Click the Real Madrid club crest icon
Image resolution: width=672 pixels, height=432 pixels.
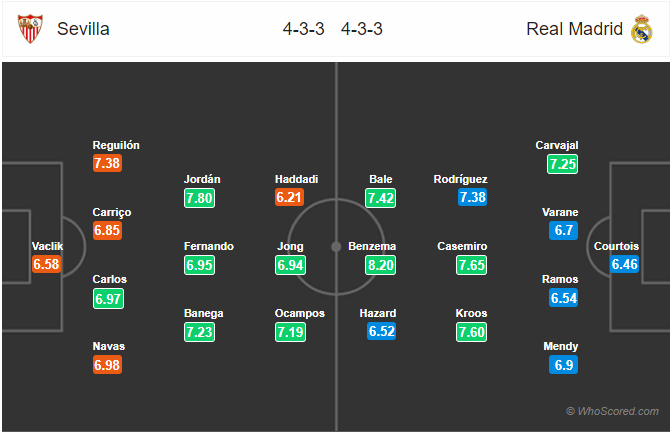[641, 29]
